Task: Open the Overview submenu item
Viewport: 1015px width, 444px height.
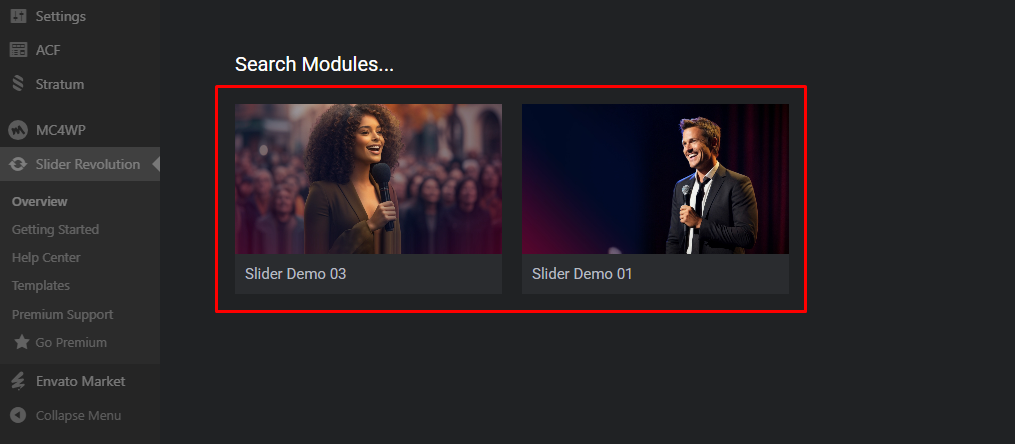Action: 39,201
